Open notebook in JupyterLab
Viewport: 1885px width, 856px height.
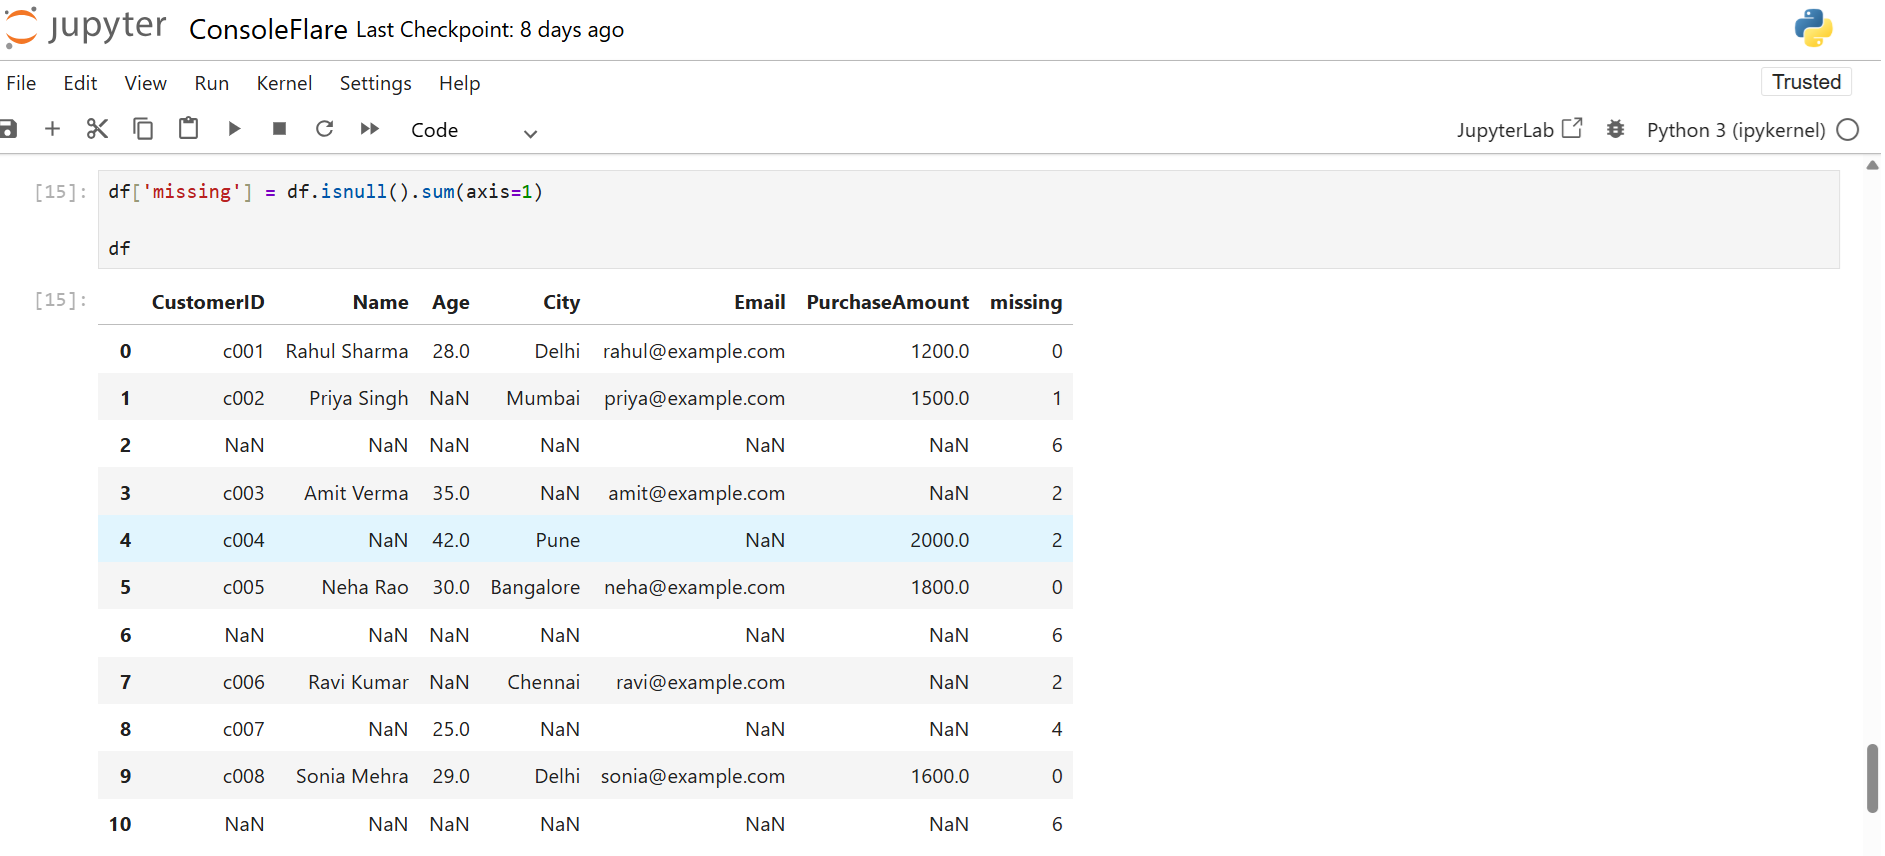click(1519, 130)
